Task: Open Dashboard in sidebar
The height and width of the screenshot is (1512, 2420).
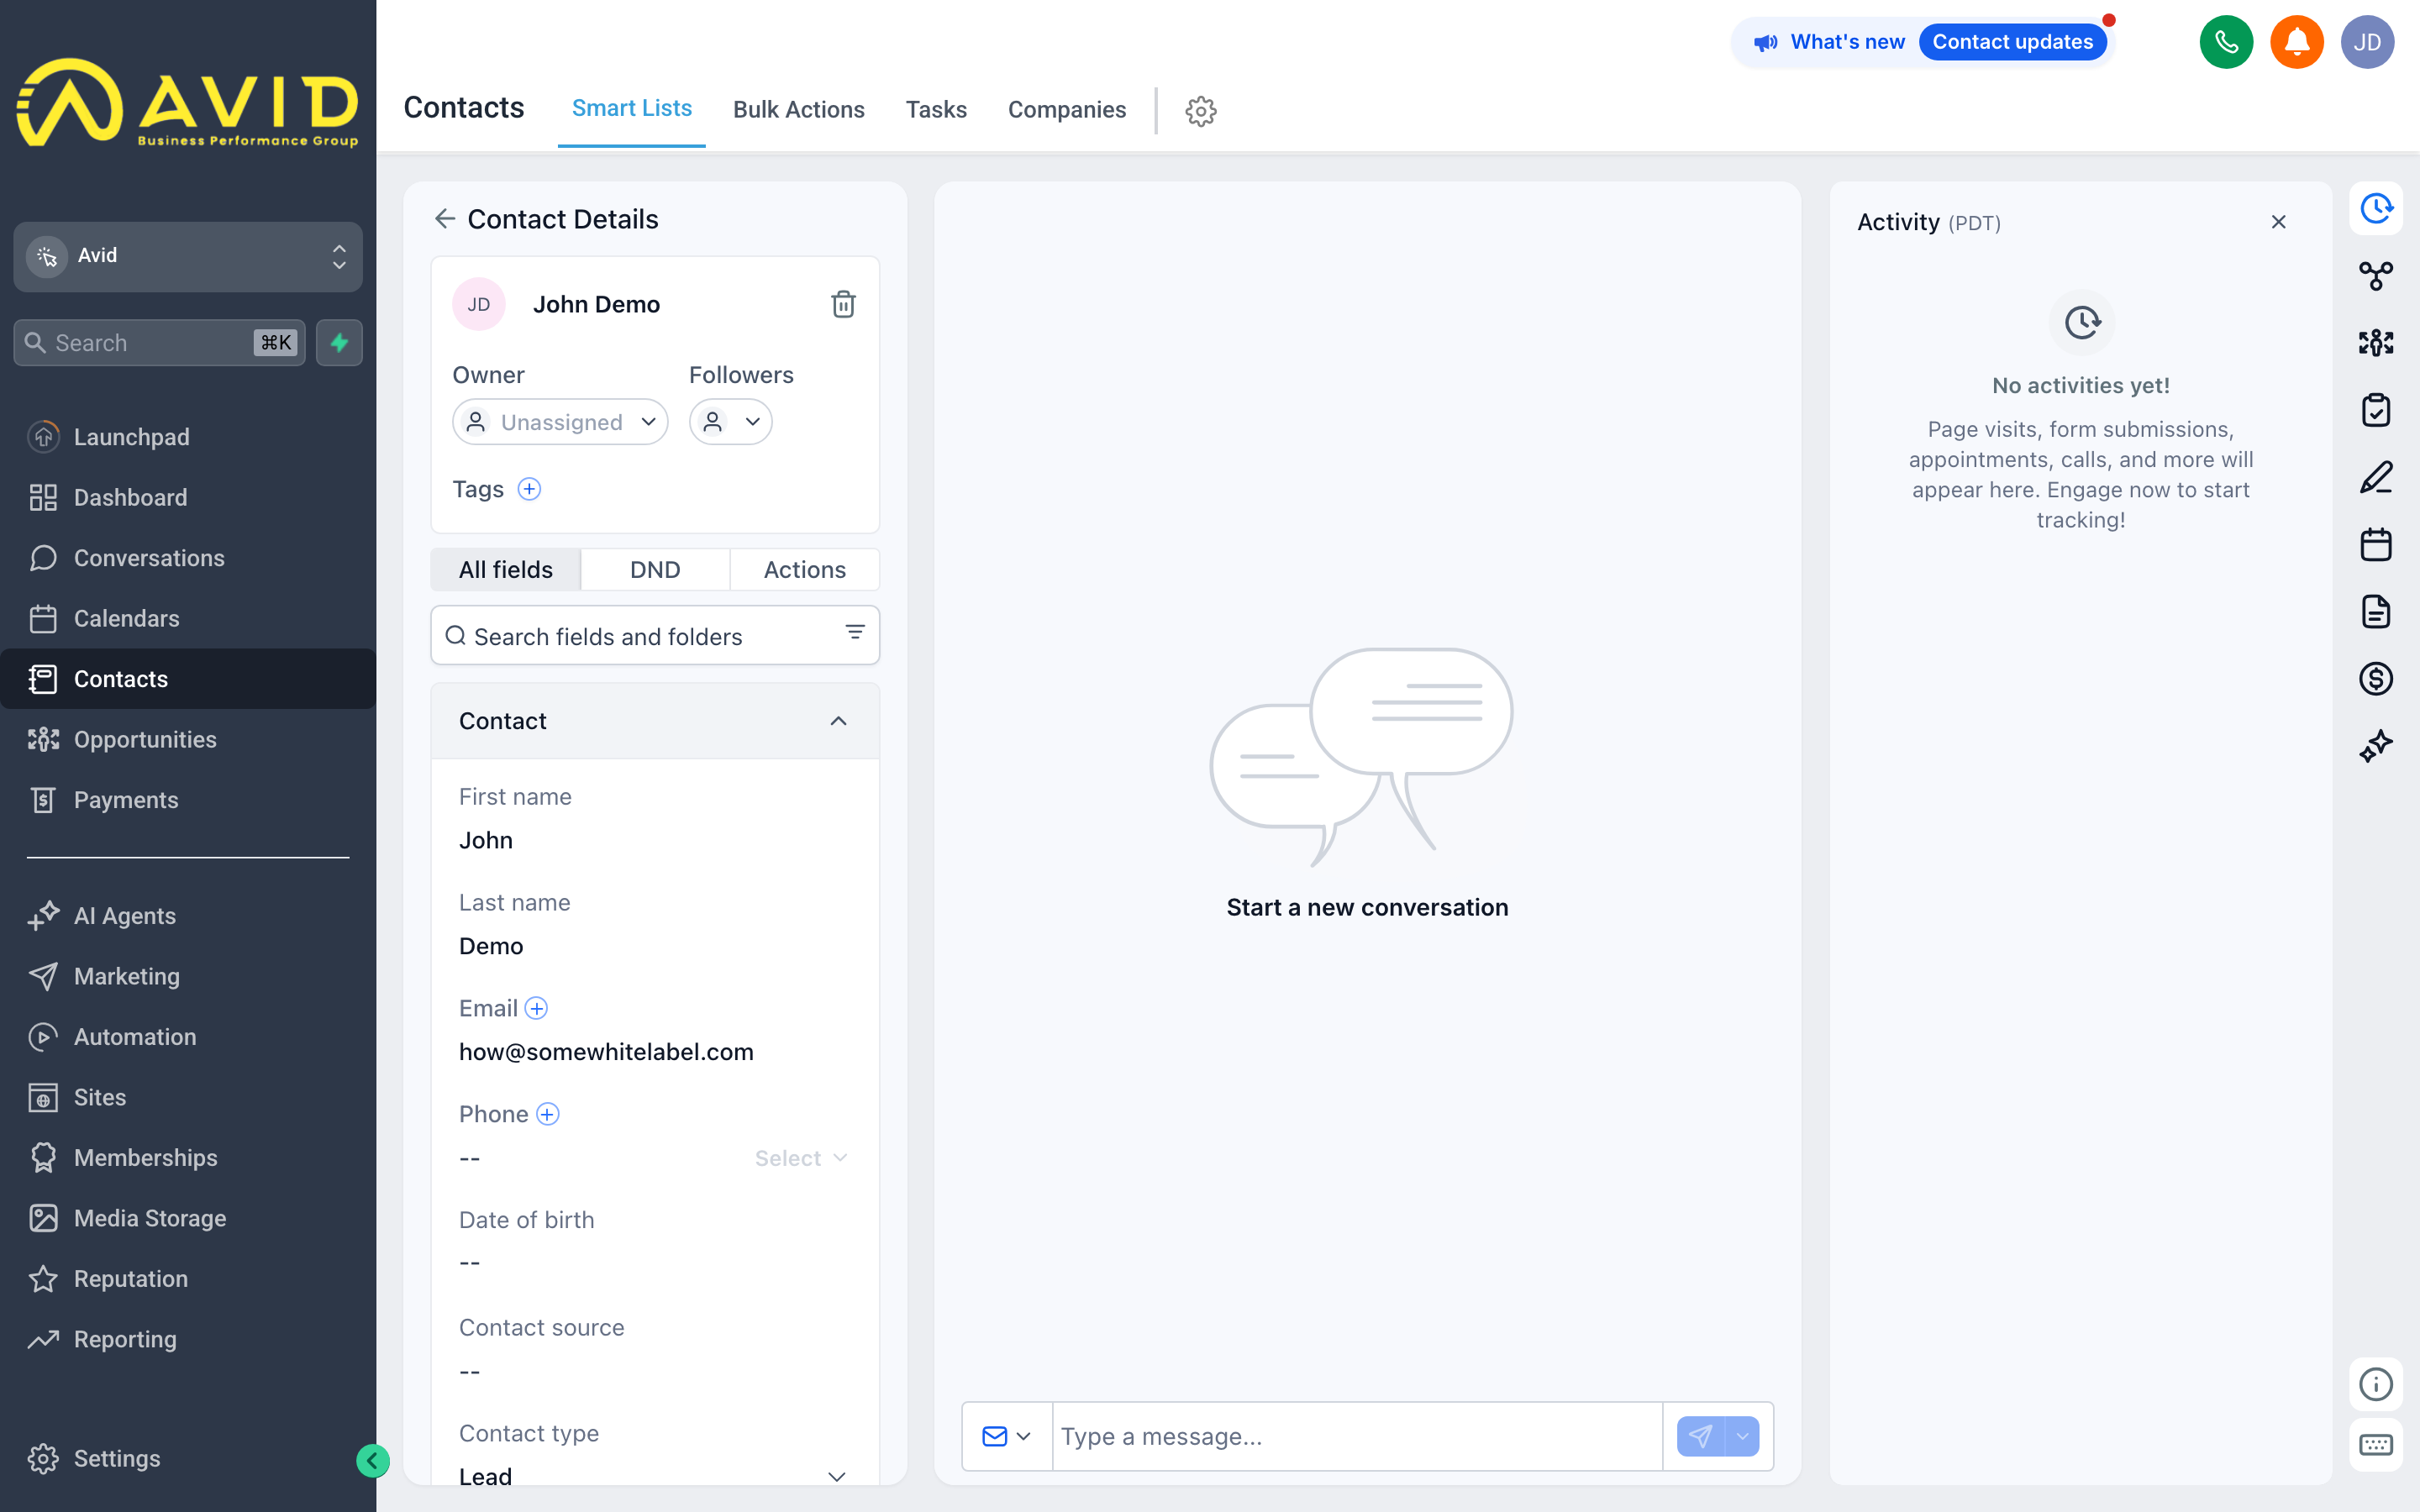Action: pos(188,497)
